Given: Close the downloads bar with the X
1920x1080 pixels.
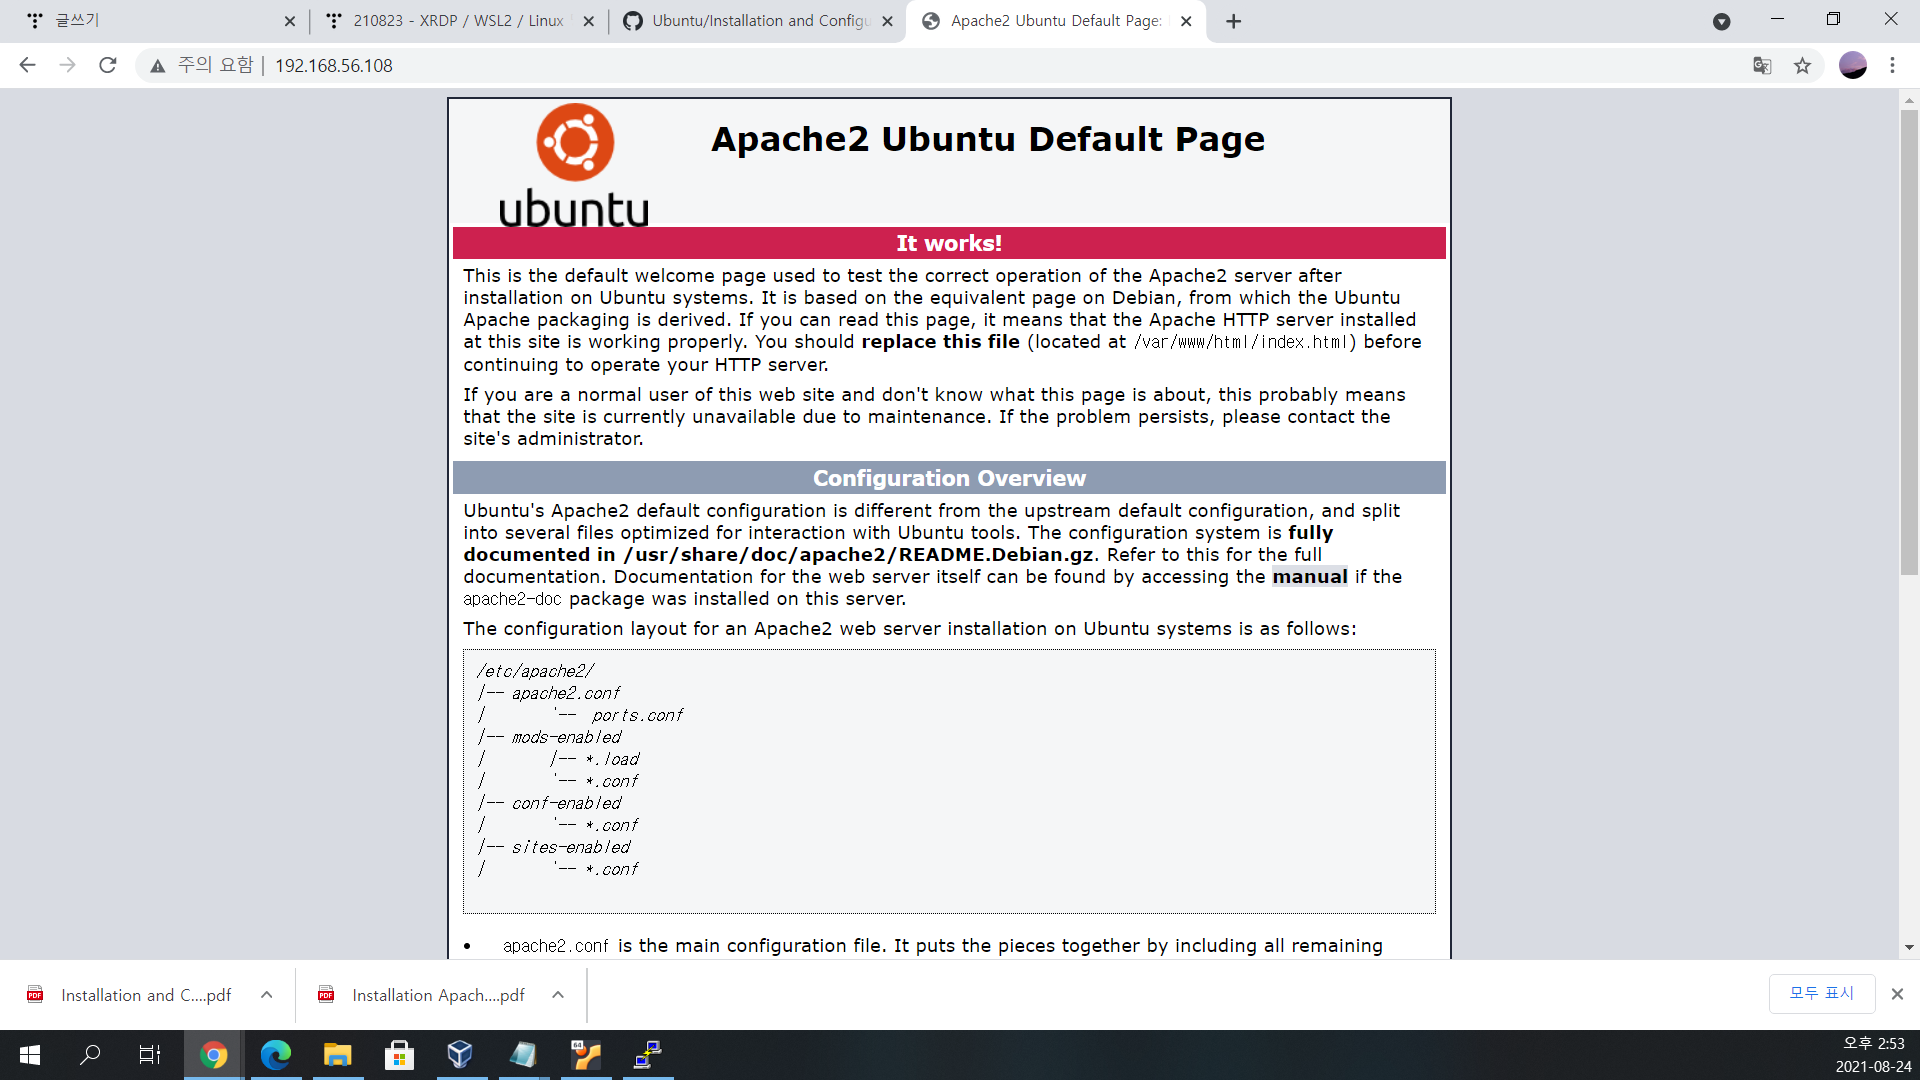Looking at the screenshot, I should [1897, 993].
